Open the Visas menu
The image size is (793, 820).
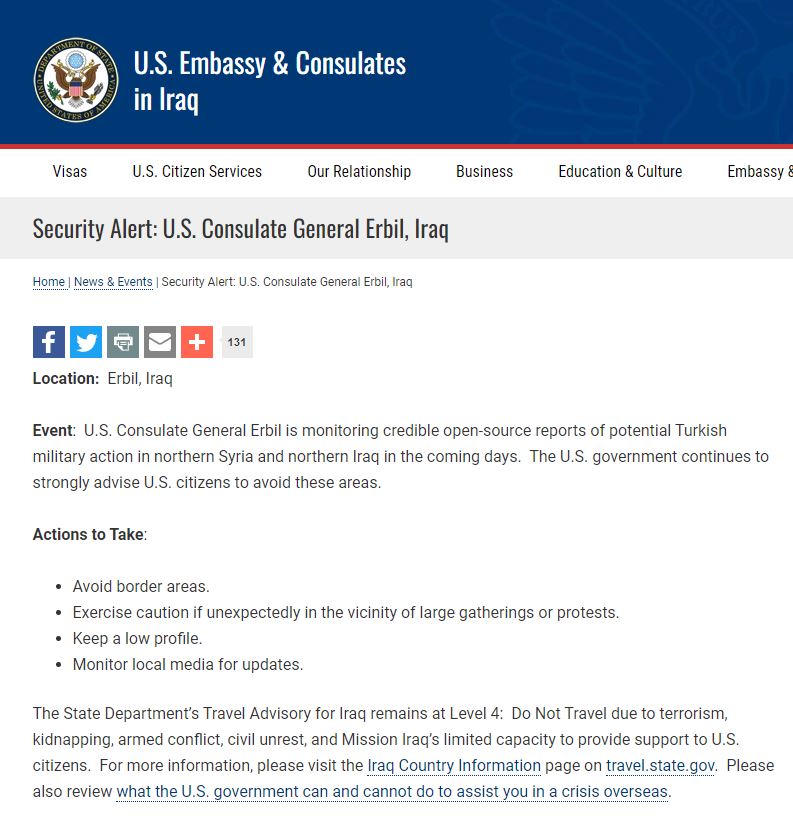pos(70,171)
